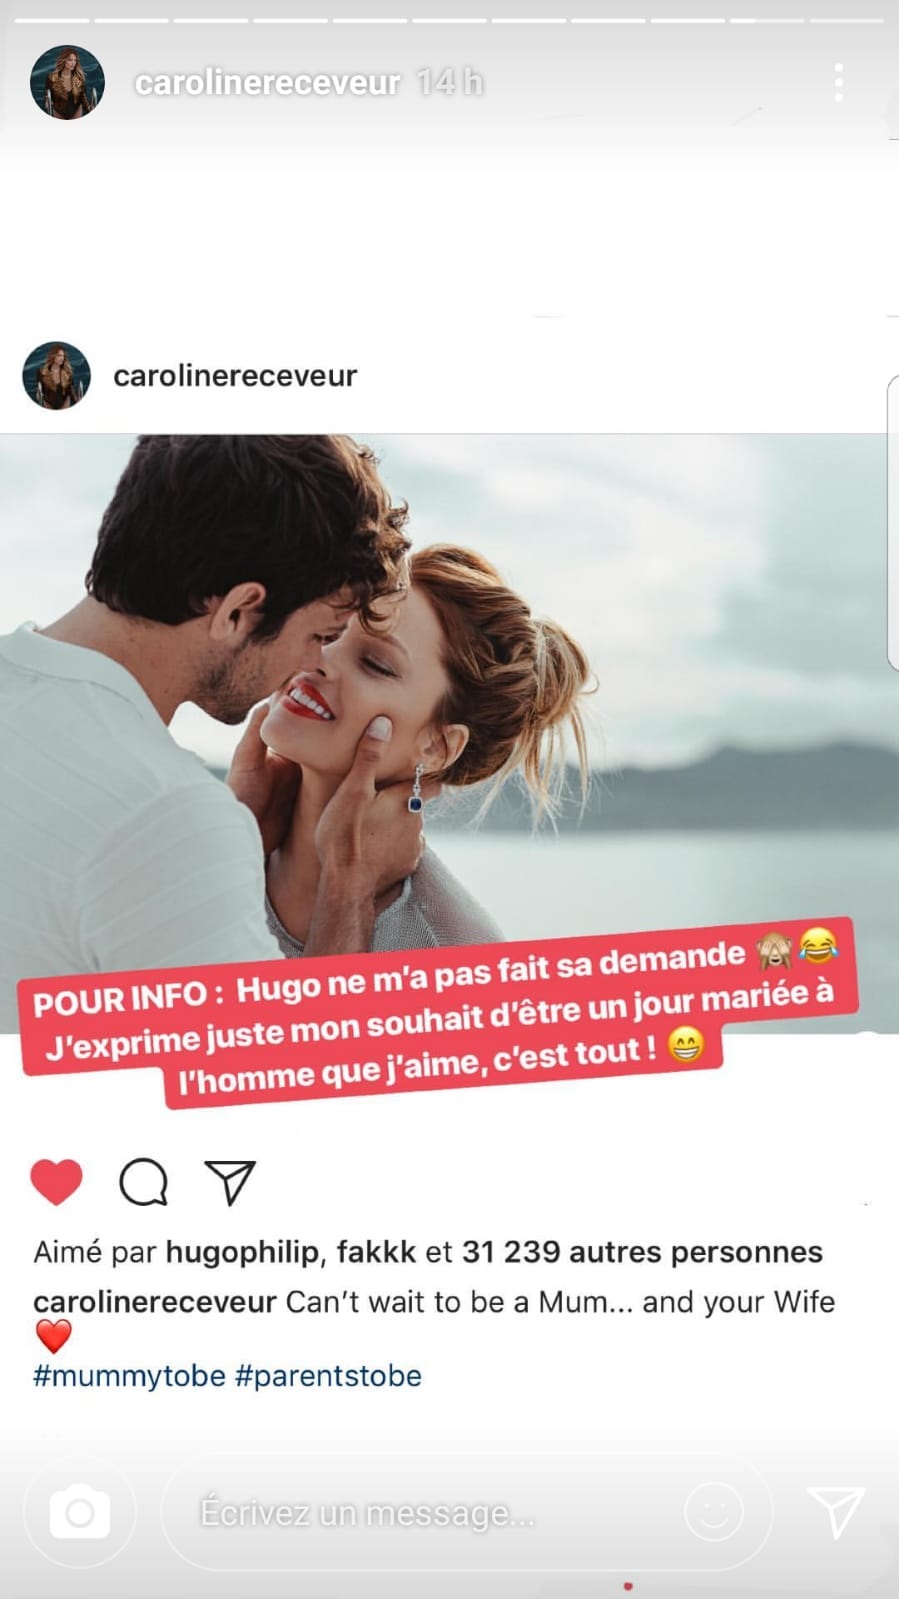The image size is (899, 1599).
Task: Share the post with the arrow icon under the photo
Action: [230, 1182]
